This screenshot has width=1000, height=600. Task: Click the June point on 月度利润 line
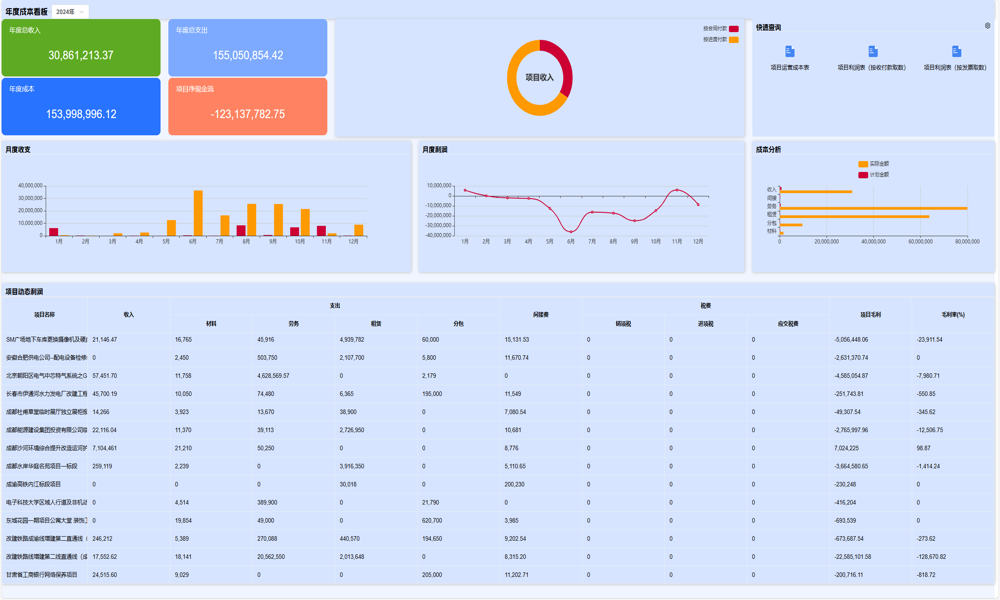pyautogui.click(x=571, y=230)
